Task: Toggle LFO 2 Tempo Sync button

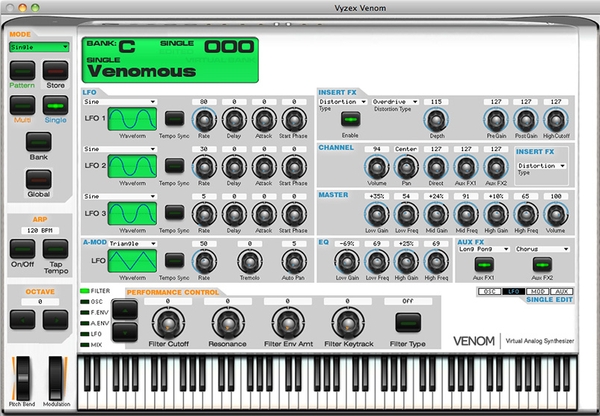Action: [174, 166]
